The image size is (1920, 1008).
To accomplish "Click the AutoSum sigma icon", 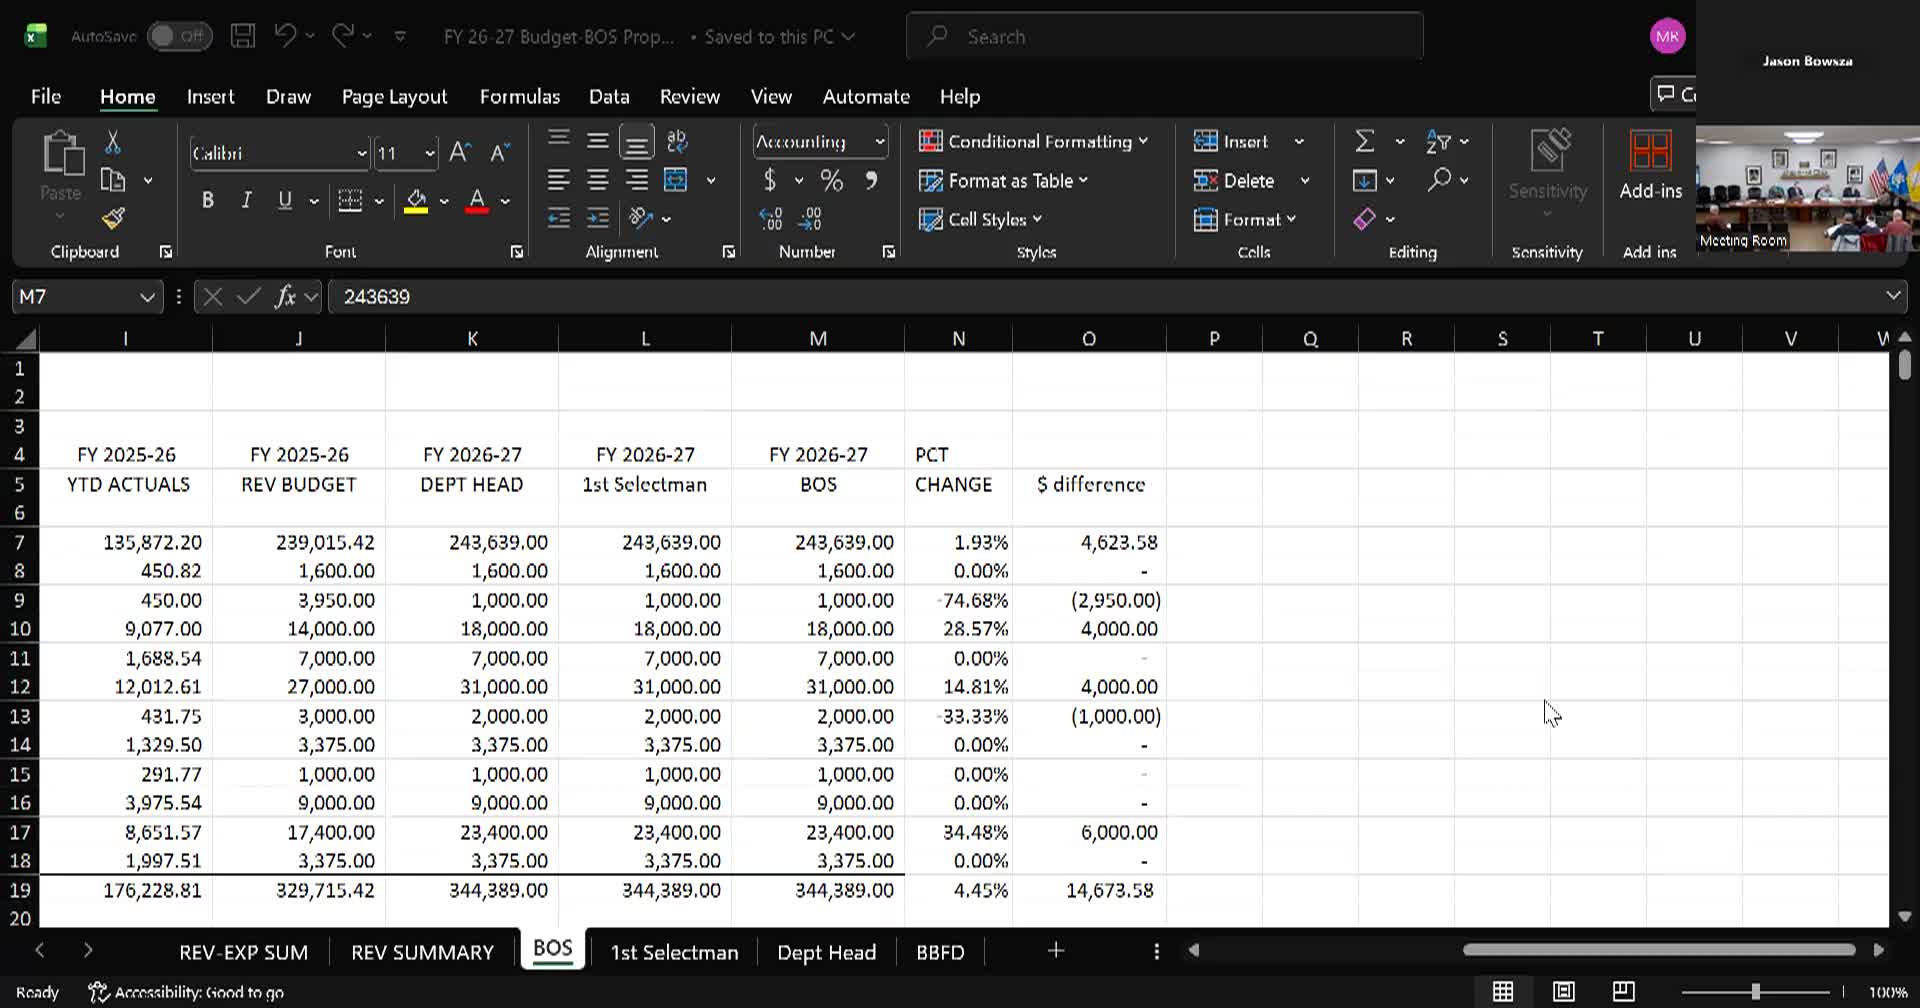I will (x=1364, y=141).
